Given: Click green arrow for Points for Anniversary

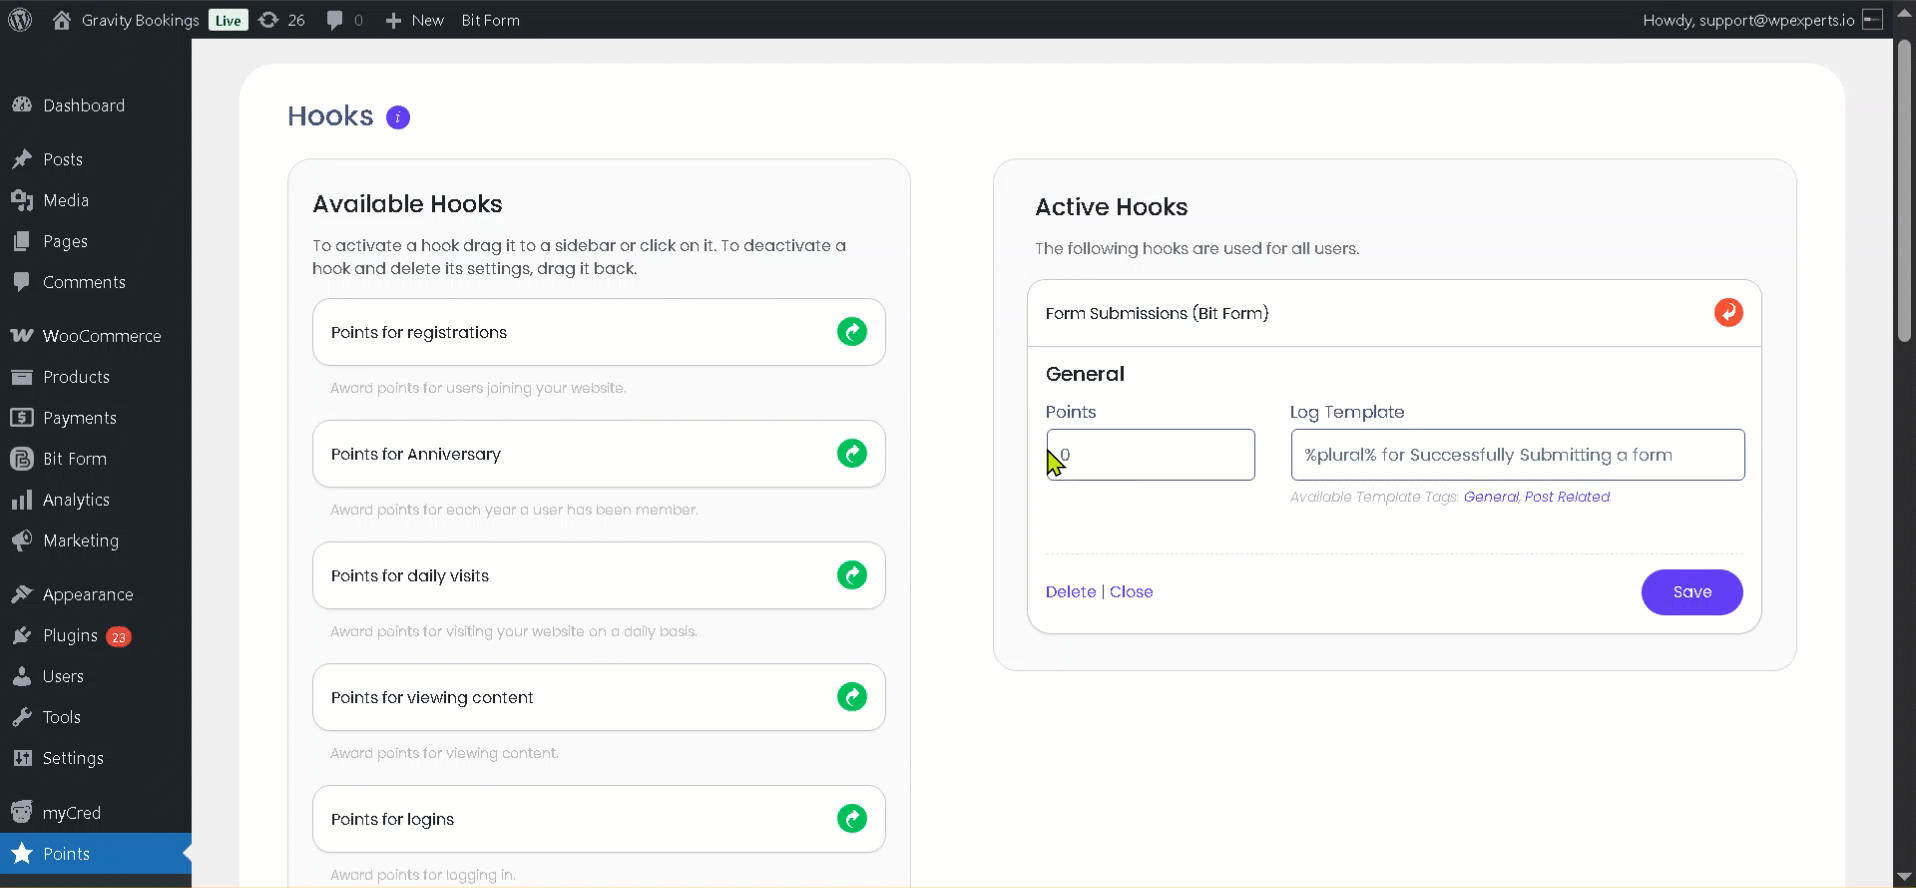Looking at the screenshot, I should click(851, 454).
